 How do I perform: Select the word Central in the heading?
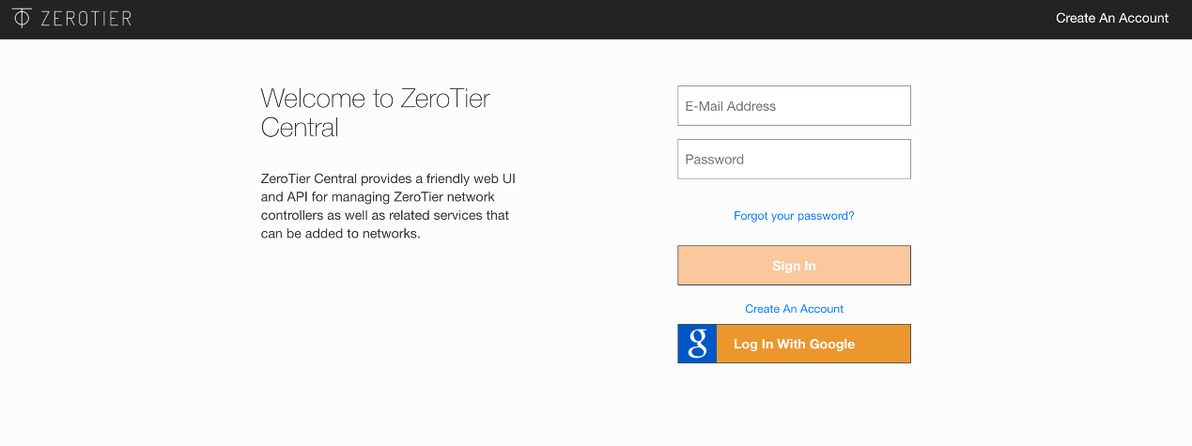(300, 128)
